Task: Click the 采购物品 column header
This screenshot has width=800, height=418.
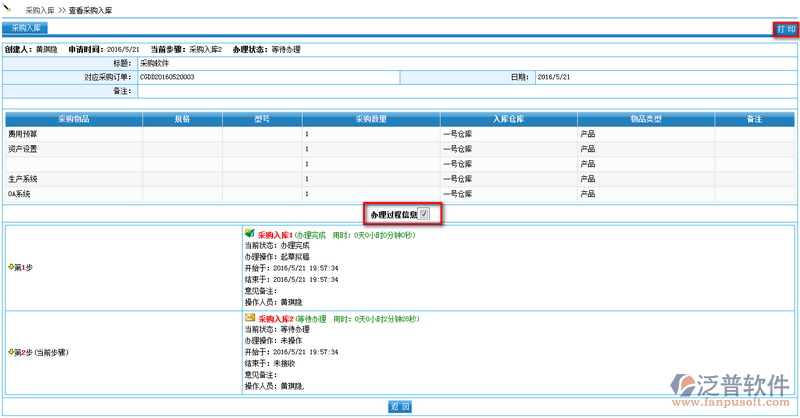Action: tap(73, 118)
